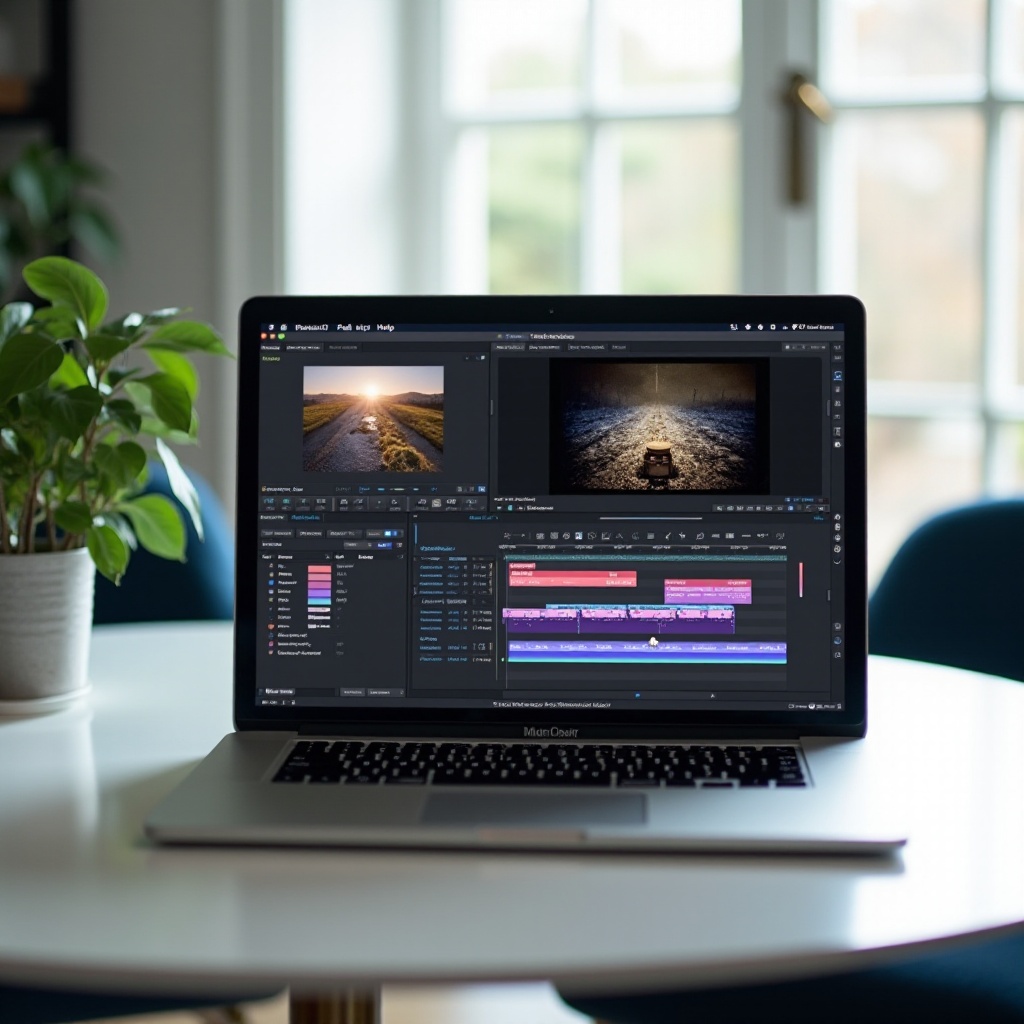Image resolution: width=1024 pixels, height=1024 pixels.
Task: Click the last icon on the timeline toolbar's right end
Action: point(780,536)
